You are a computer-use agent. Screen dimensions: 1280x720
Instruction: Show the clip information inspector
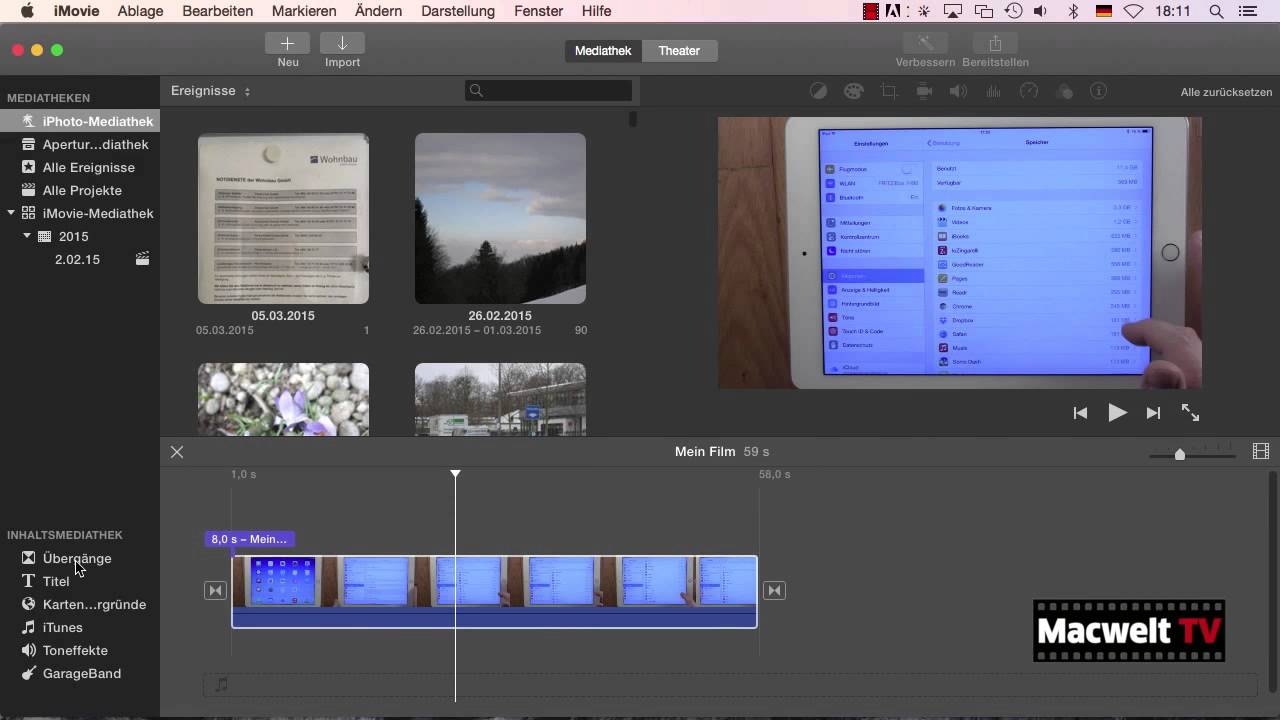(1099, 91)
